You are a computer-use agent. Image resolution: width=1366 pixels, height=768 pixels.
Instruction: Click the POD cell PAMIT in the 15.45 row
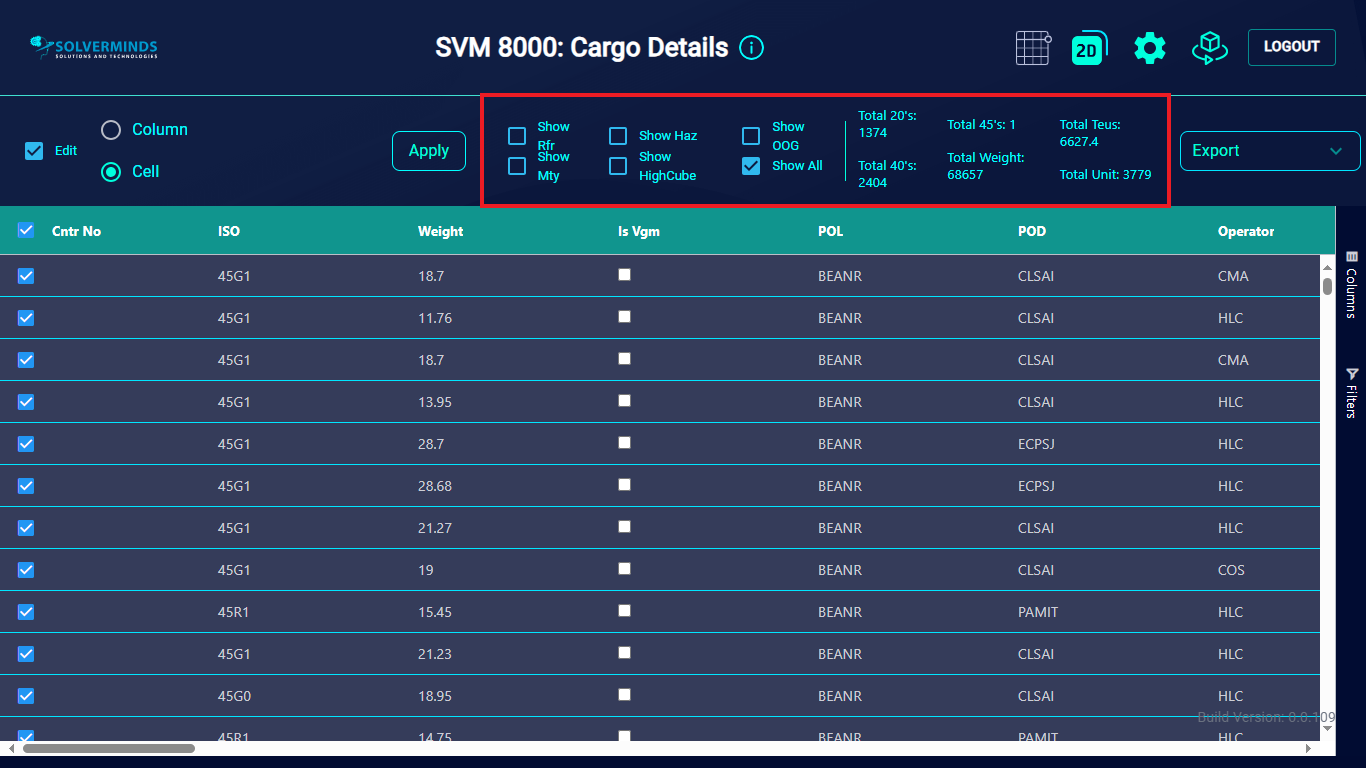pyautogui.click(x=1038, y=612)
